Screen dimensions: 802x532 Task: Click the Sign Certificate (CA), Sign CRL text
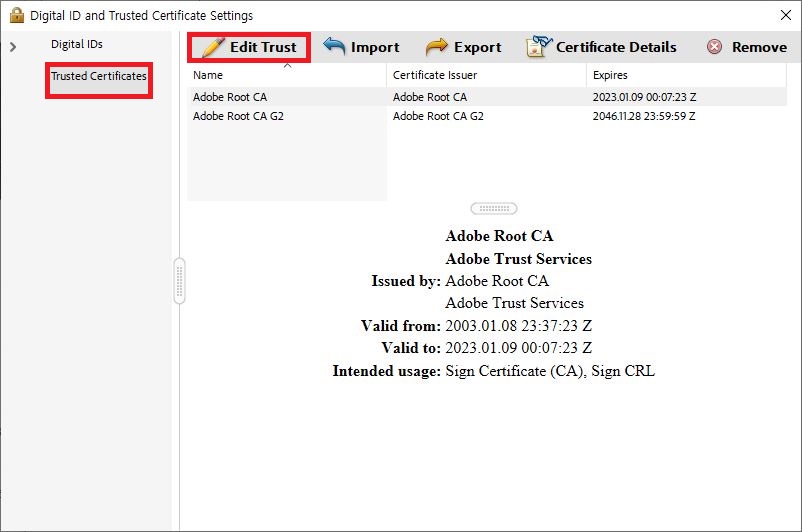(550, 371)
